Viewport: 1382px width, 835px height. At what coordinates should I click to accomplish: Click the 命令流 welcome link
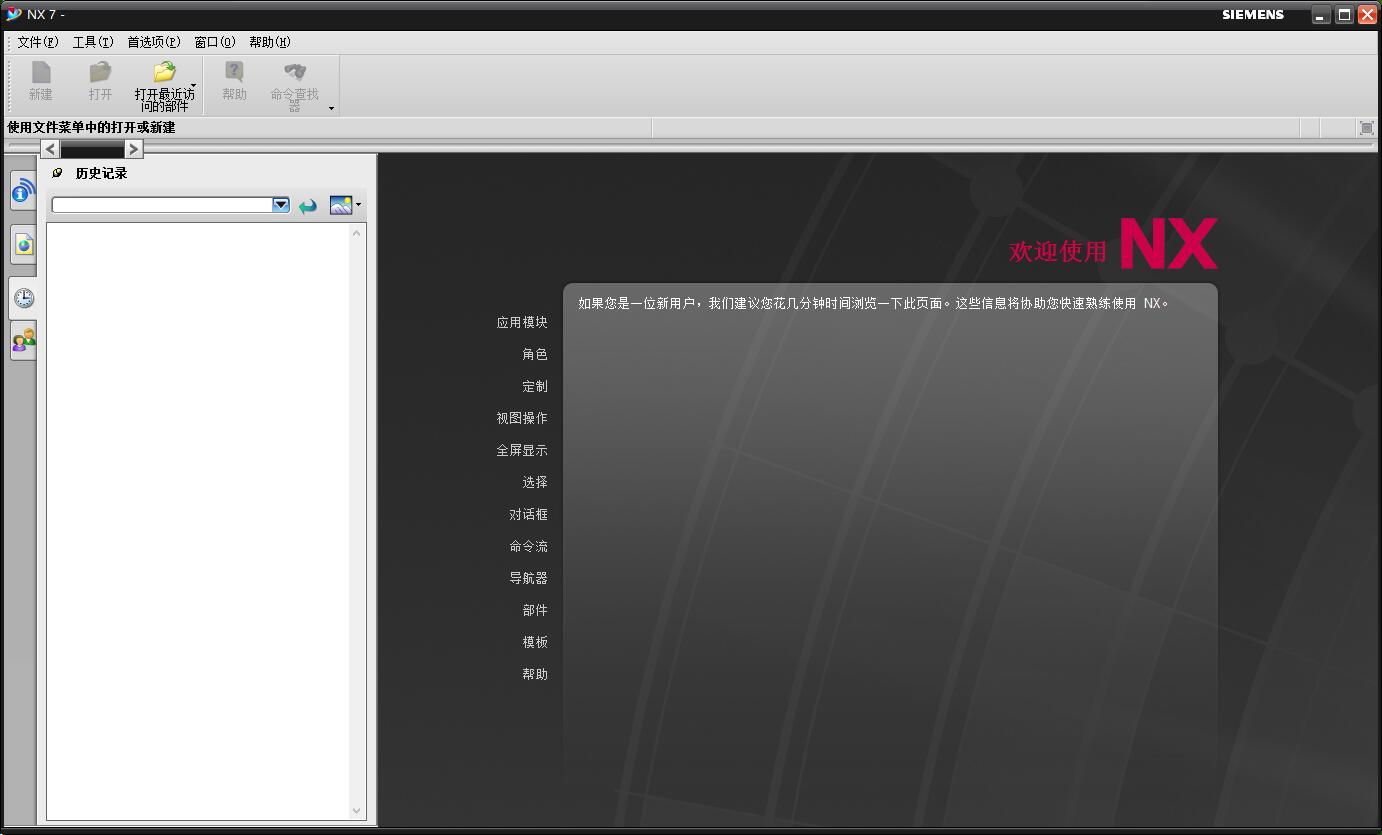[x=528, y=546]
